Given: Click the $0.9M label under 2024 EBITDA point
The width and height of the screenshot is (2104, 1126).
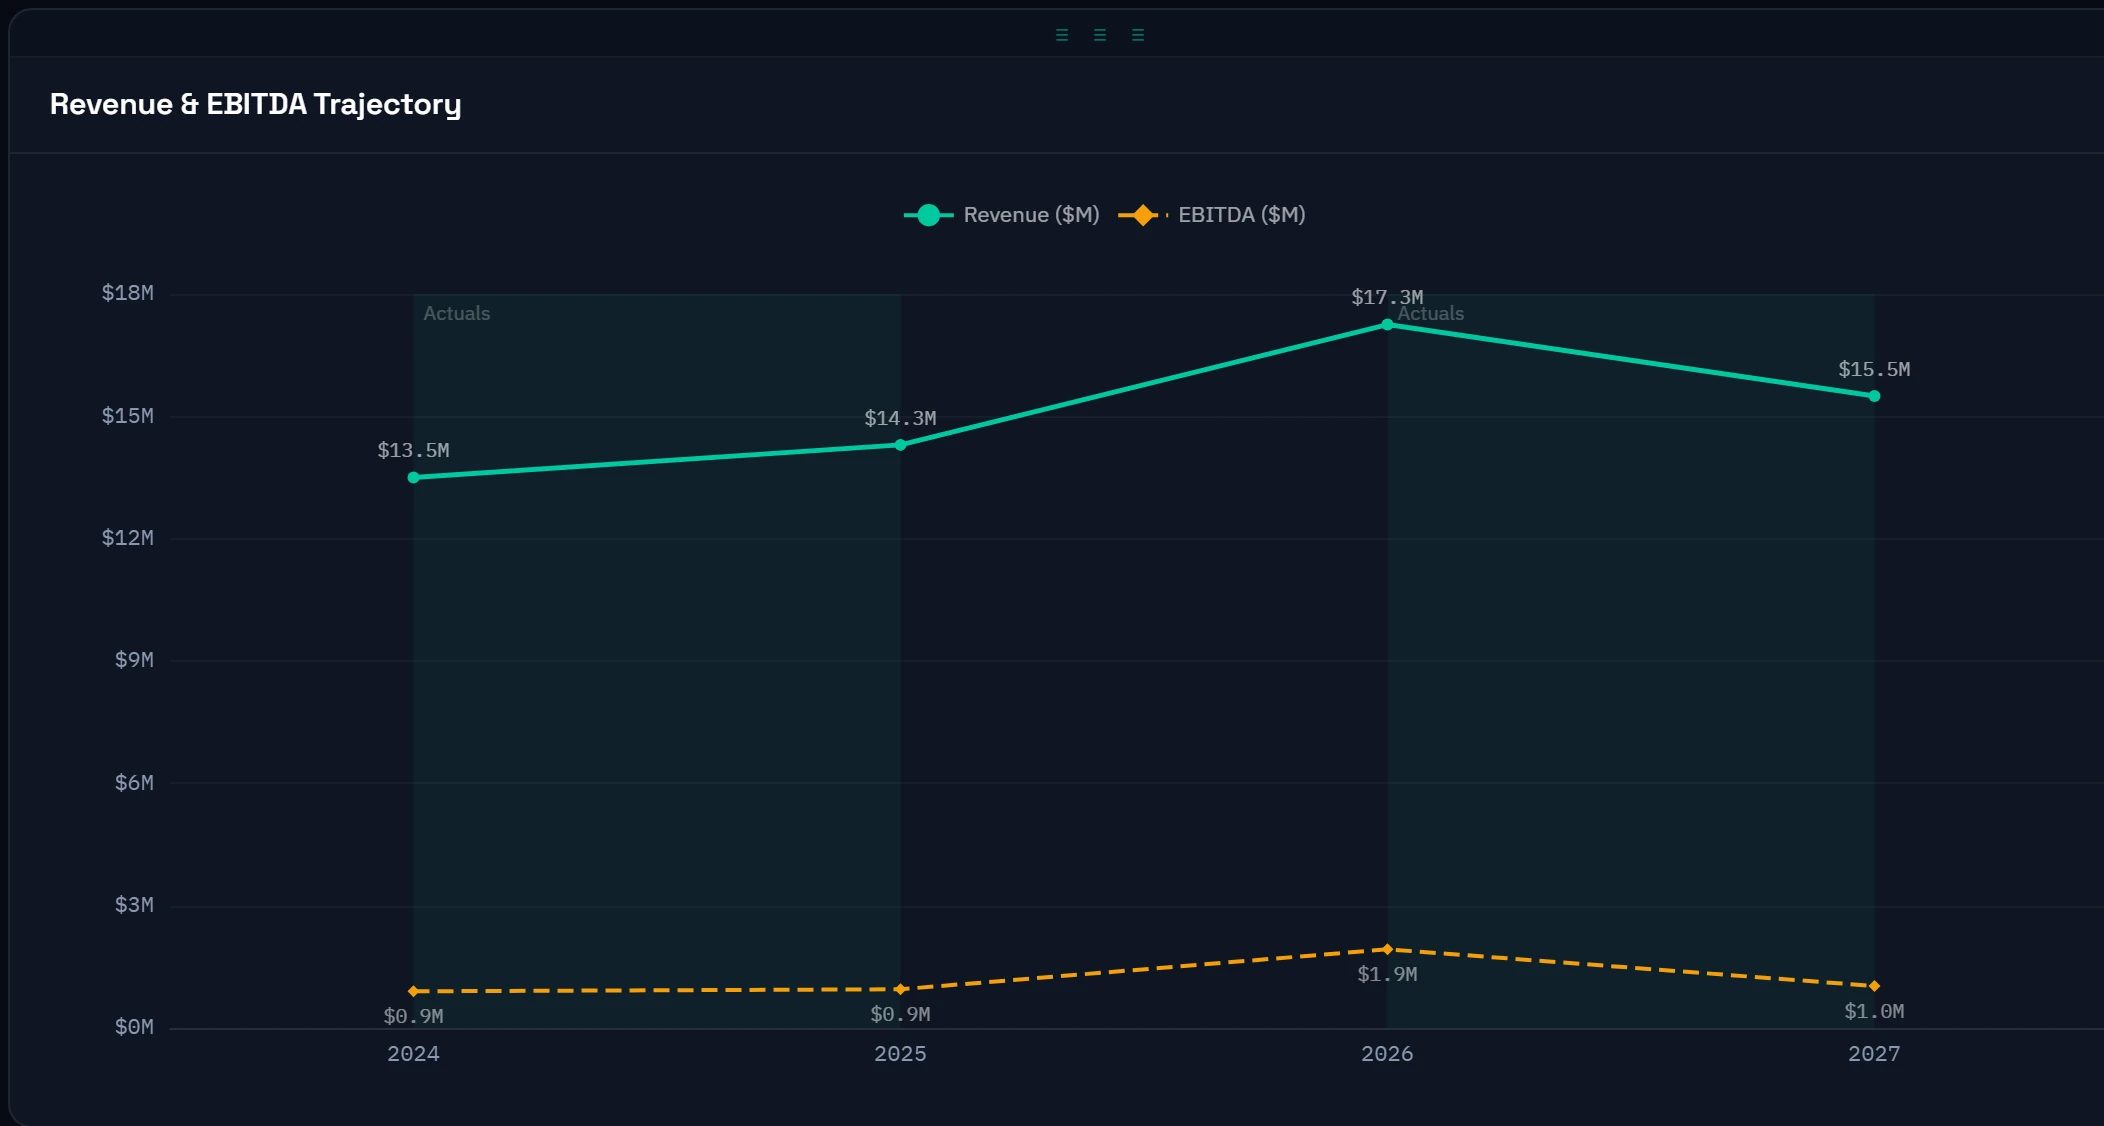Looking at the screenshot, I should [413, 1016].
